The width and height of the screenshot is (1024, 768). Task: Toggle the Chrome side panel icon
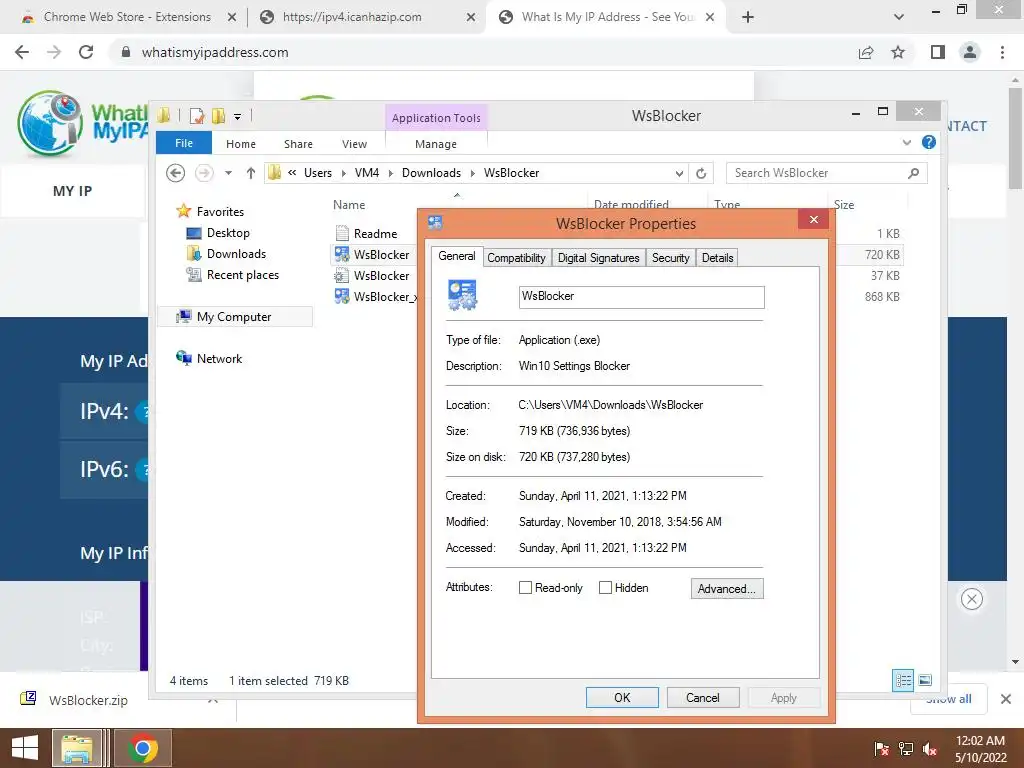pos(938,52)
